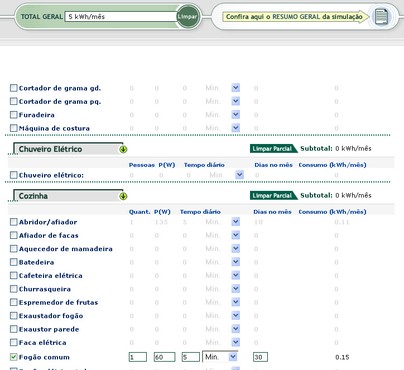404x370 pixels.
Task: Open time unit dropdown for Faca elétrica
Action: [x=236, y=342]
